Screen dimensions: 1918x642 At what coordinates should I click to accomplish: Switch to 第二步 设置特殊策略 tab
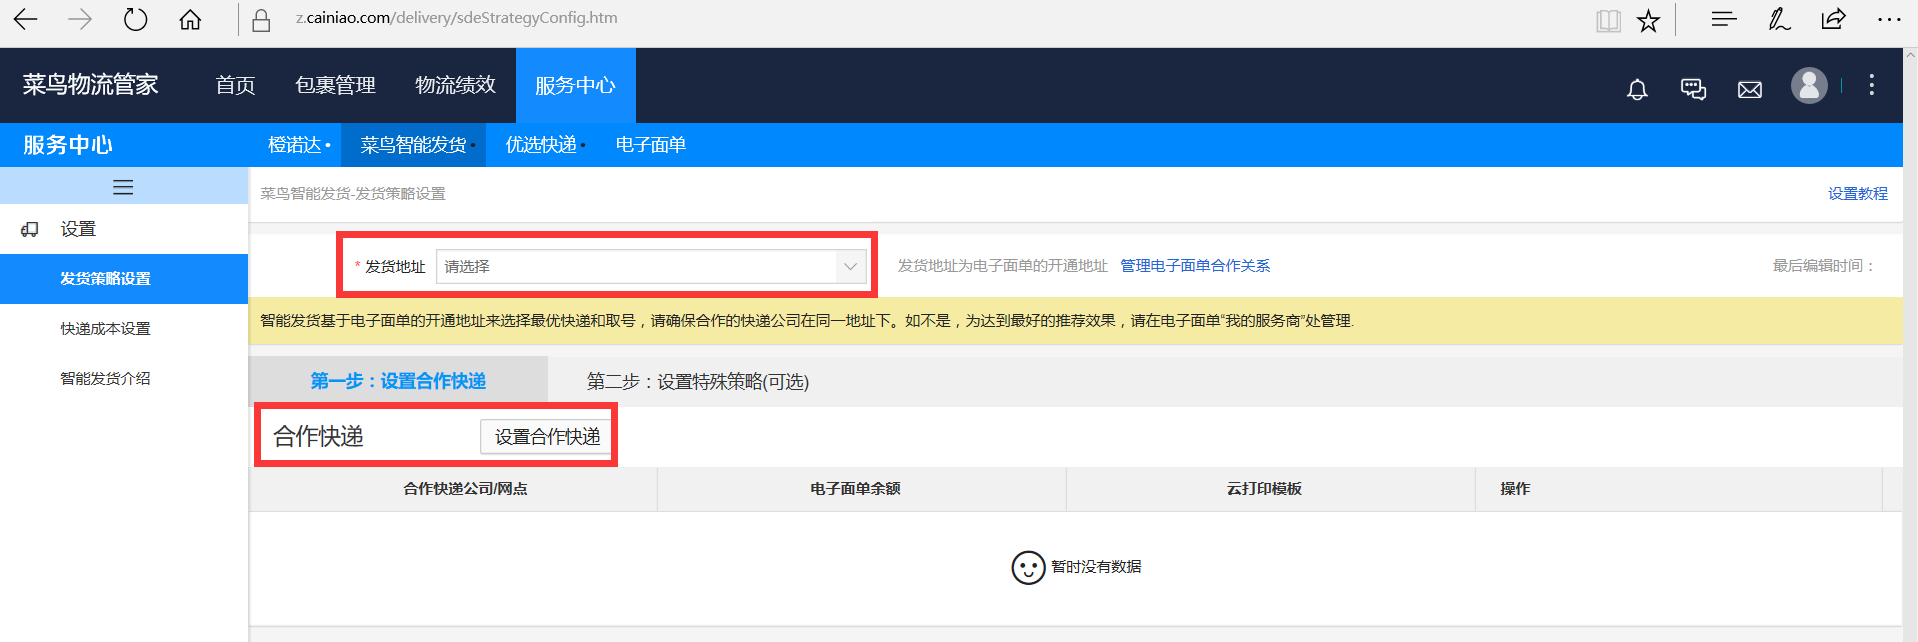[x=697, y=382]
